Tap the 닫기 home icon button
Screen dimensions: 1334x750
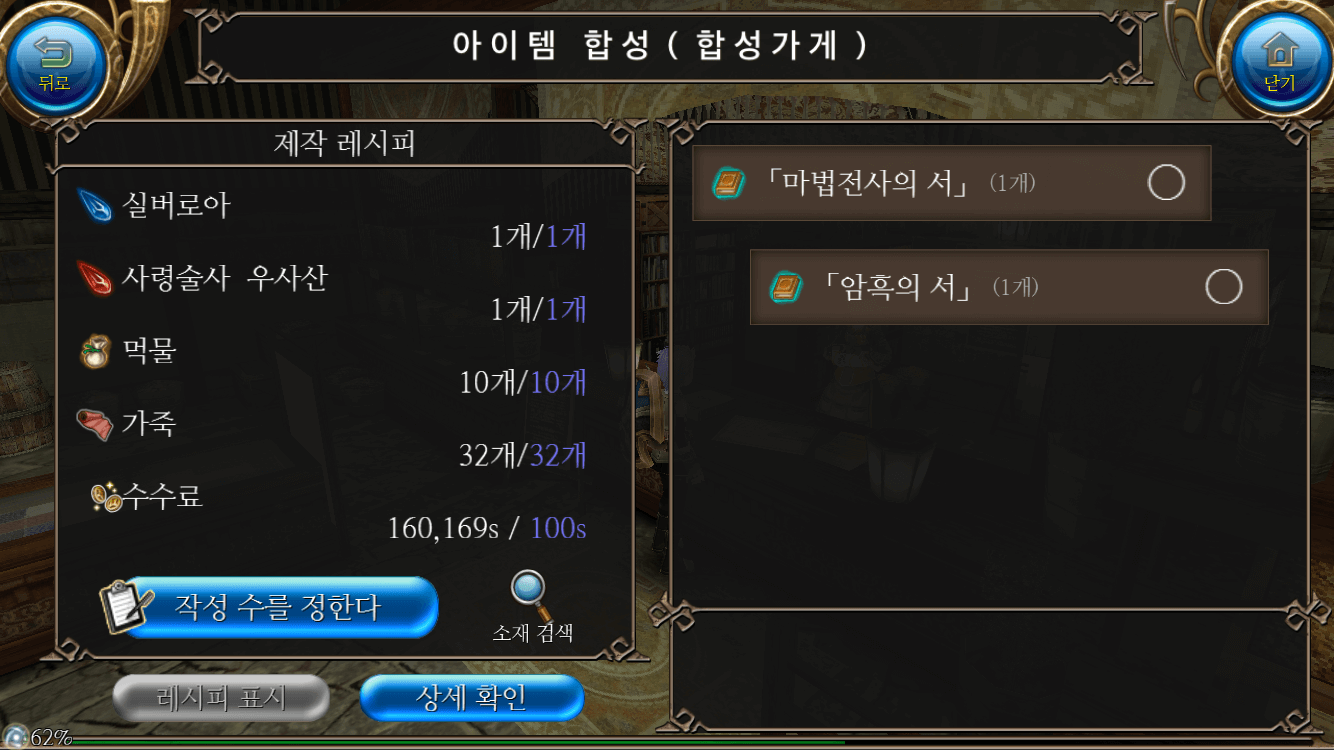(1279, 62)
